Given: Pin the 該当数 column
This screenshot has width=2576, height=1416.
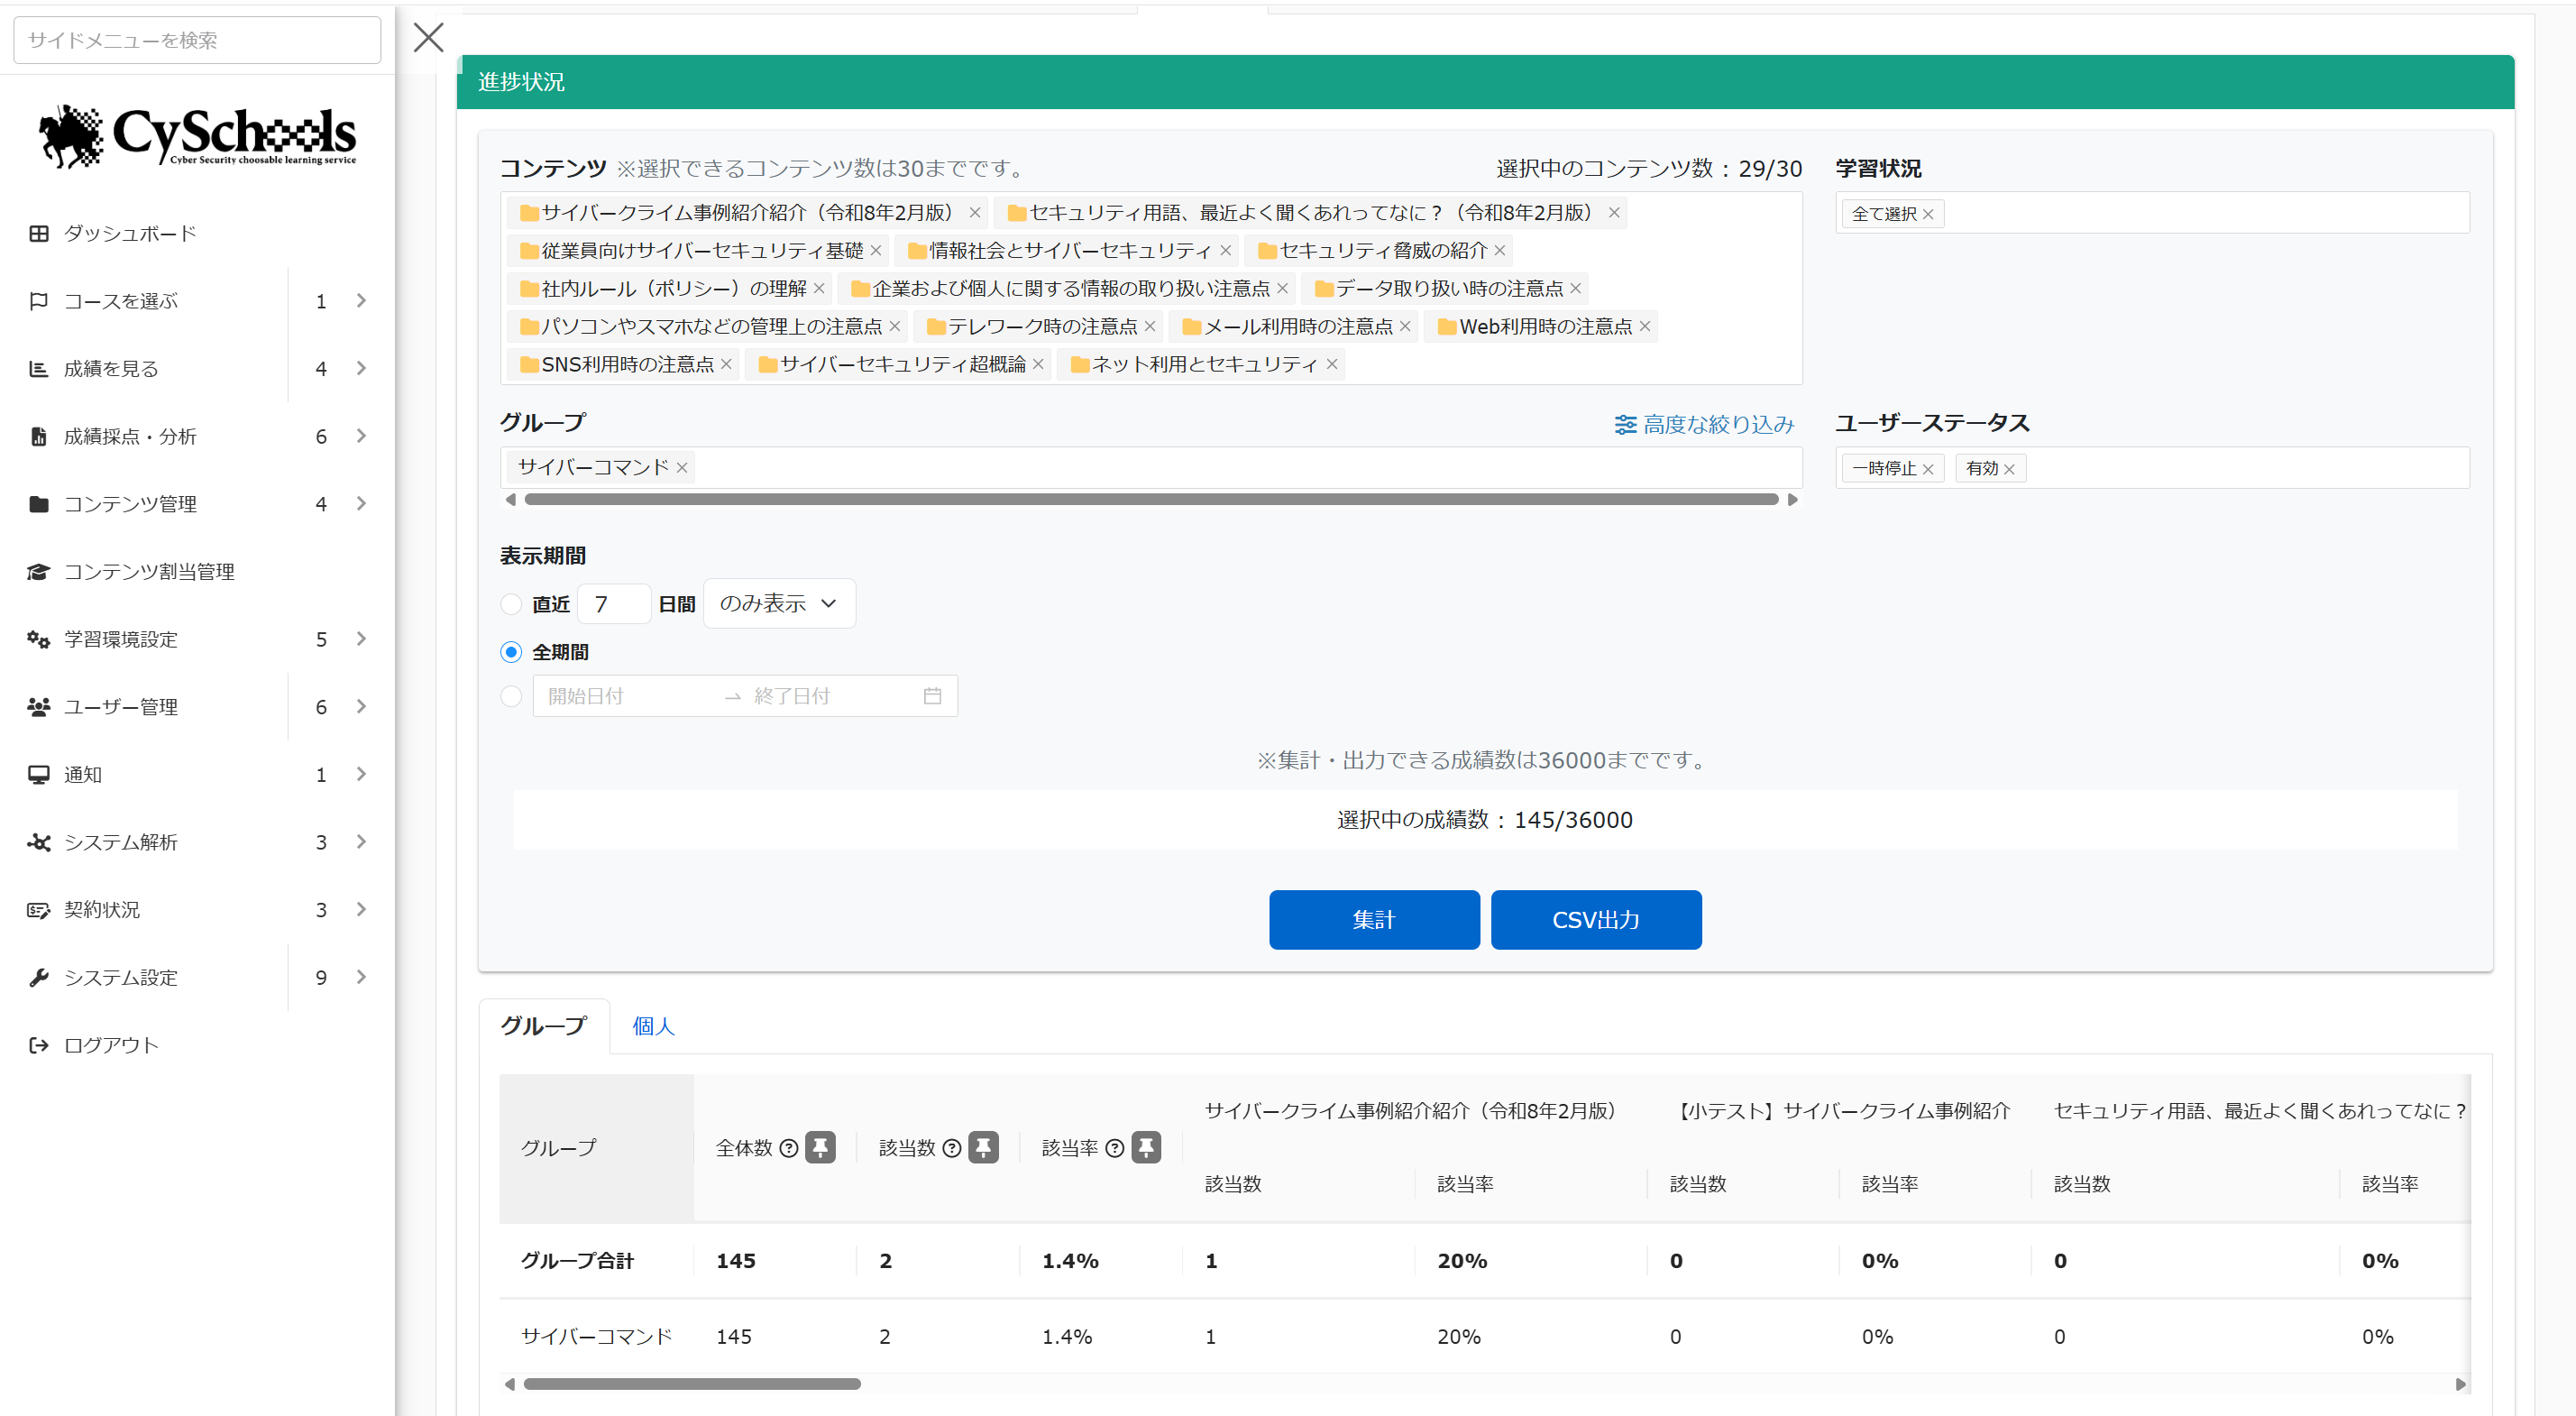Looking at the screenshot, I should click(x=983, y=1147).
